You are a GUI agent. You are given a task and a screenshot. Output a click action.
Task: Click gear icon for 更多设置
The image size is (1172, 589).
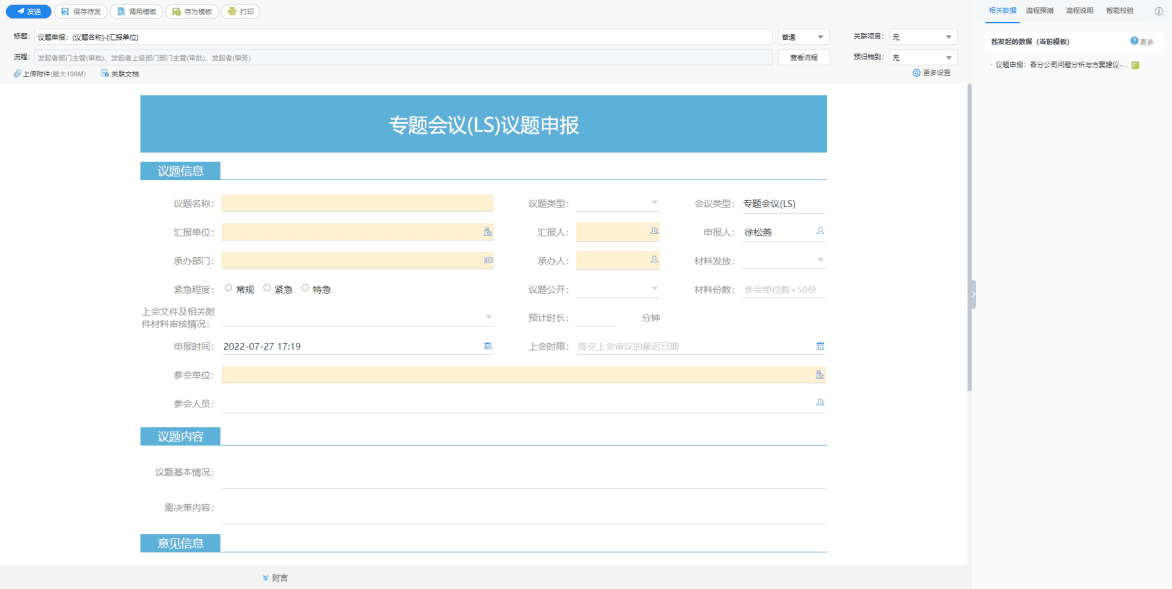pyautogui.click(x=916, y=73)
